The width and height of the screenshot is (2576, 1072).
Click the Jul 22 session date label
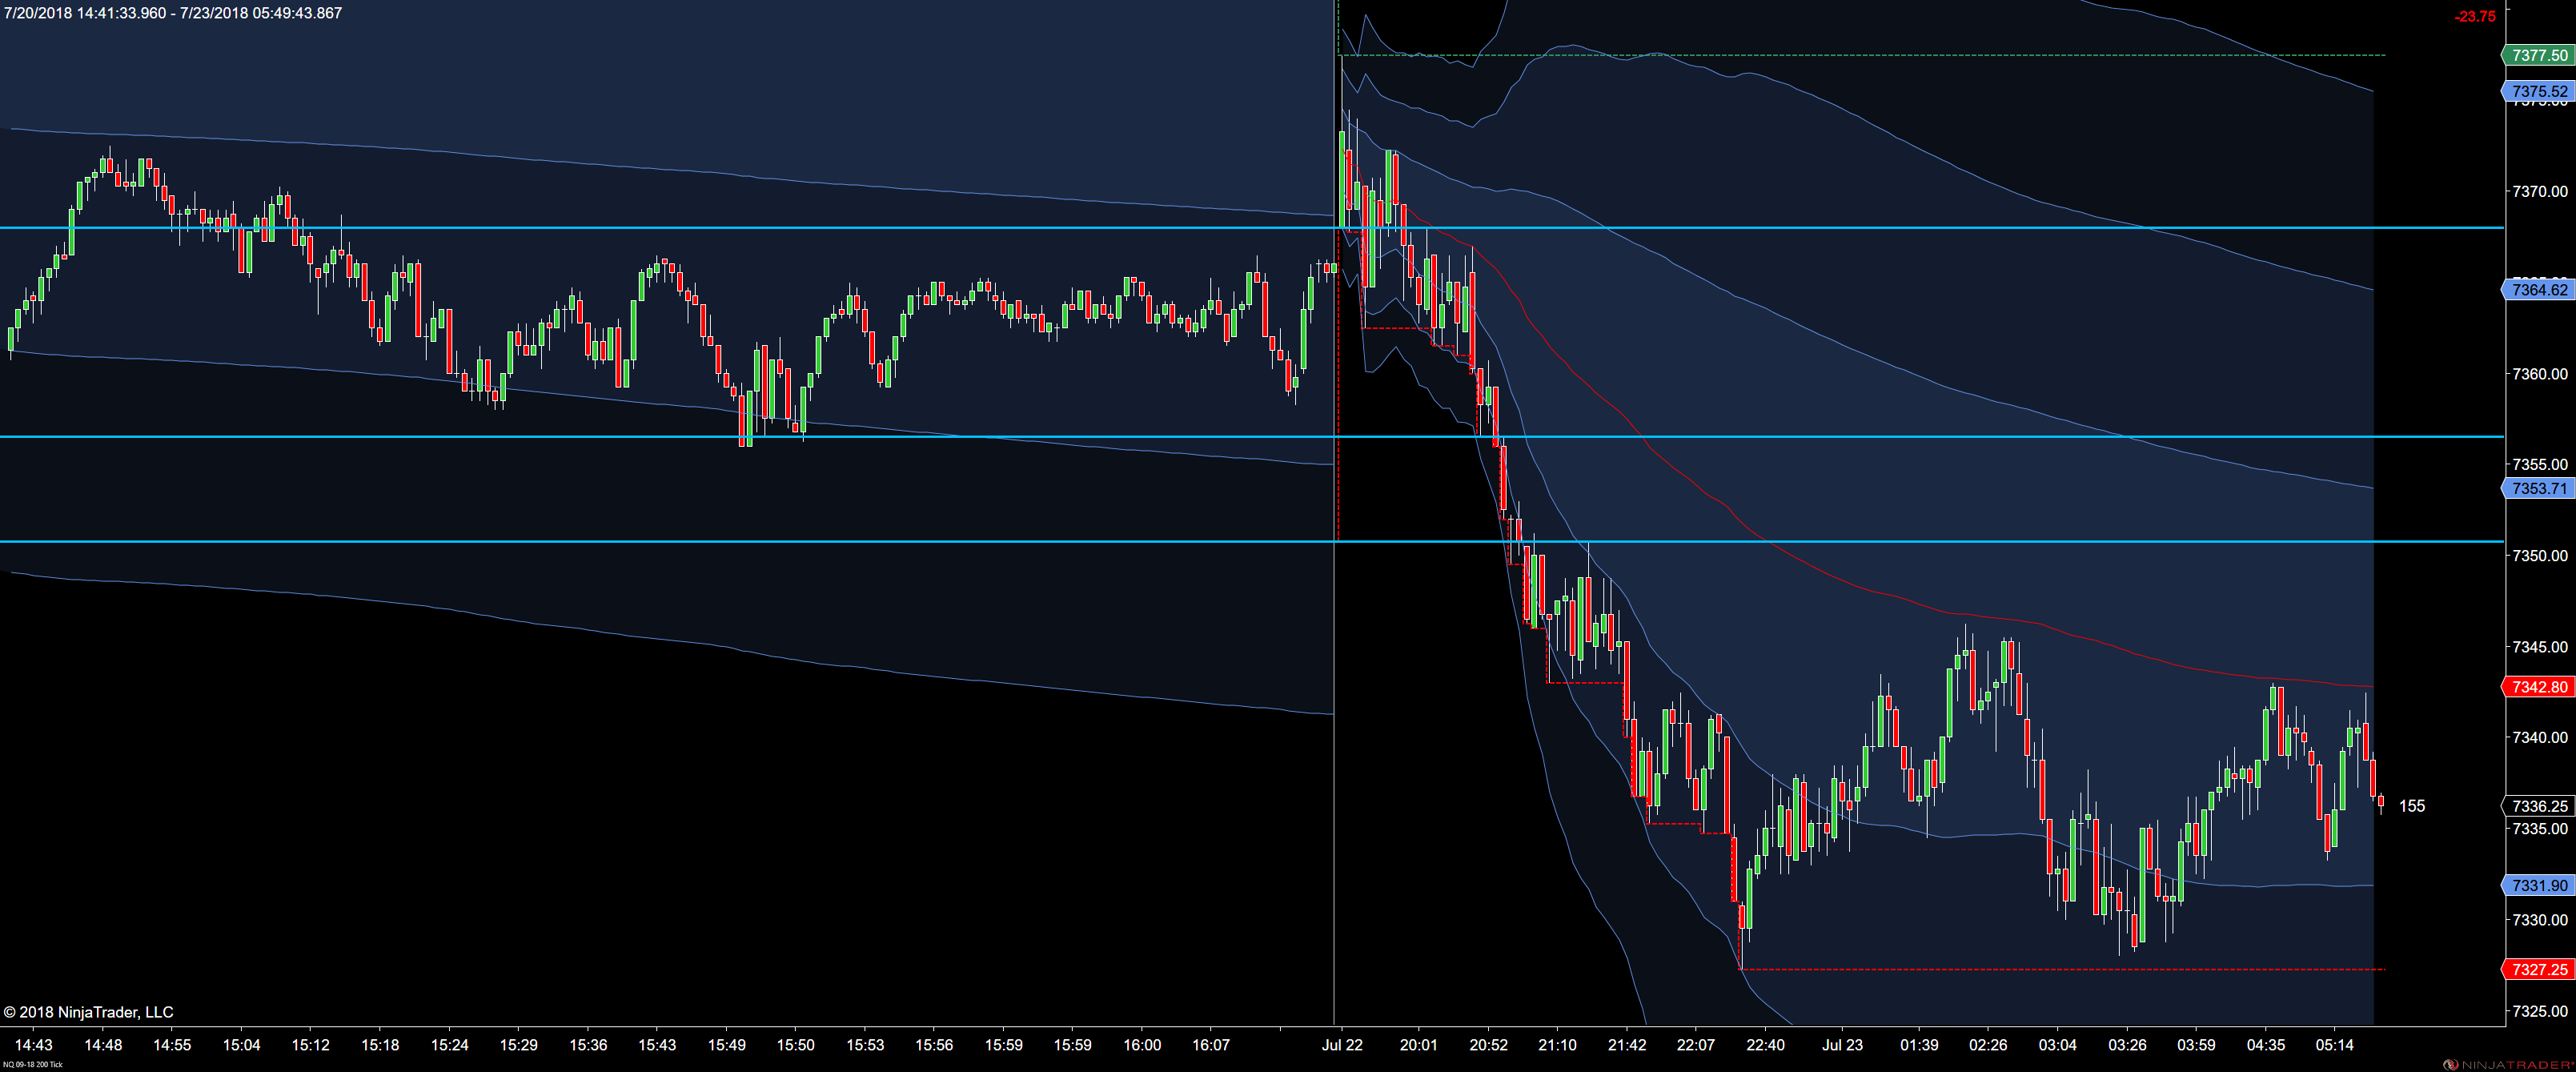1342,1045
